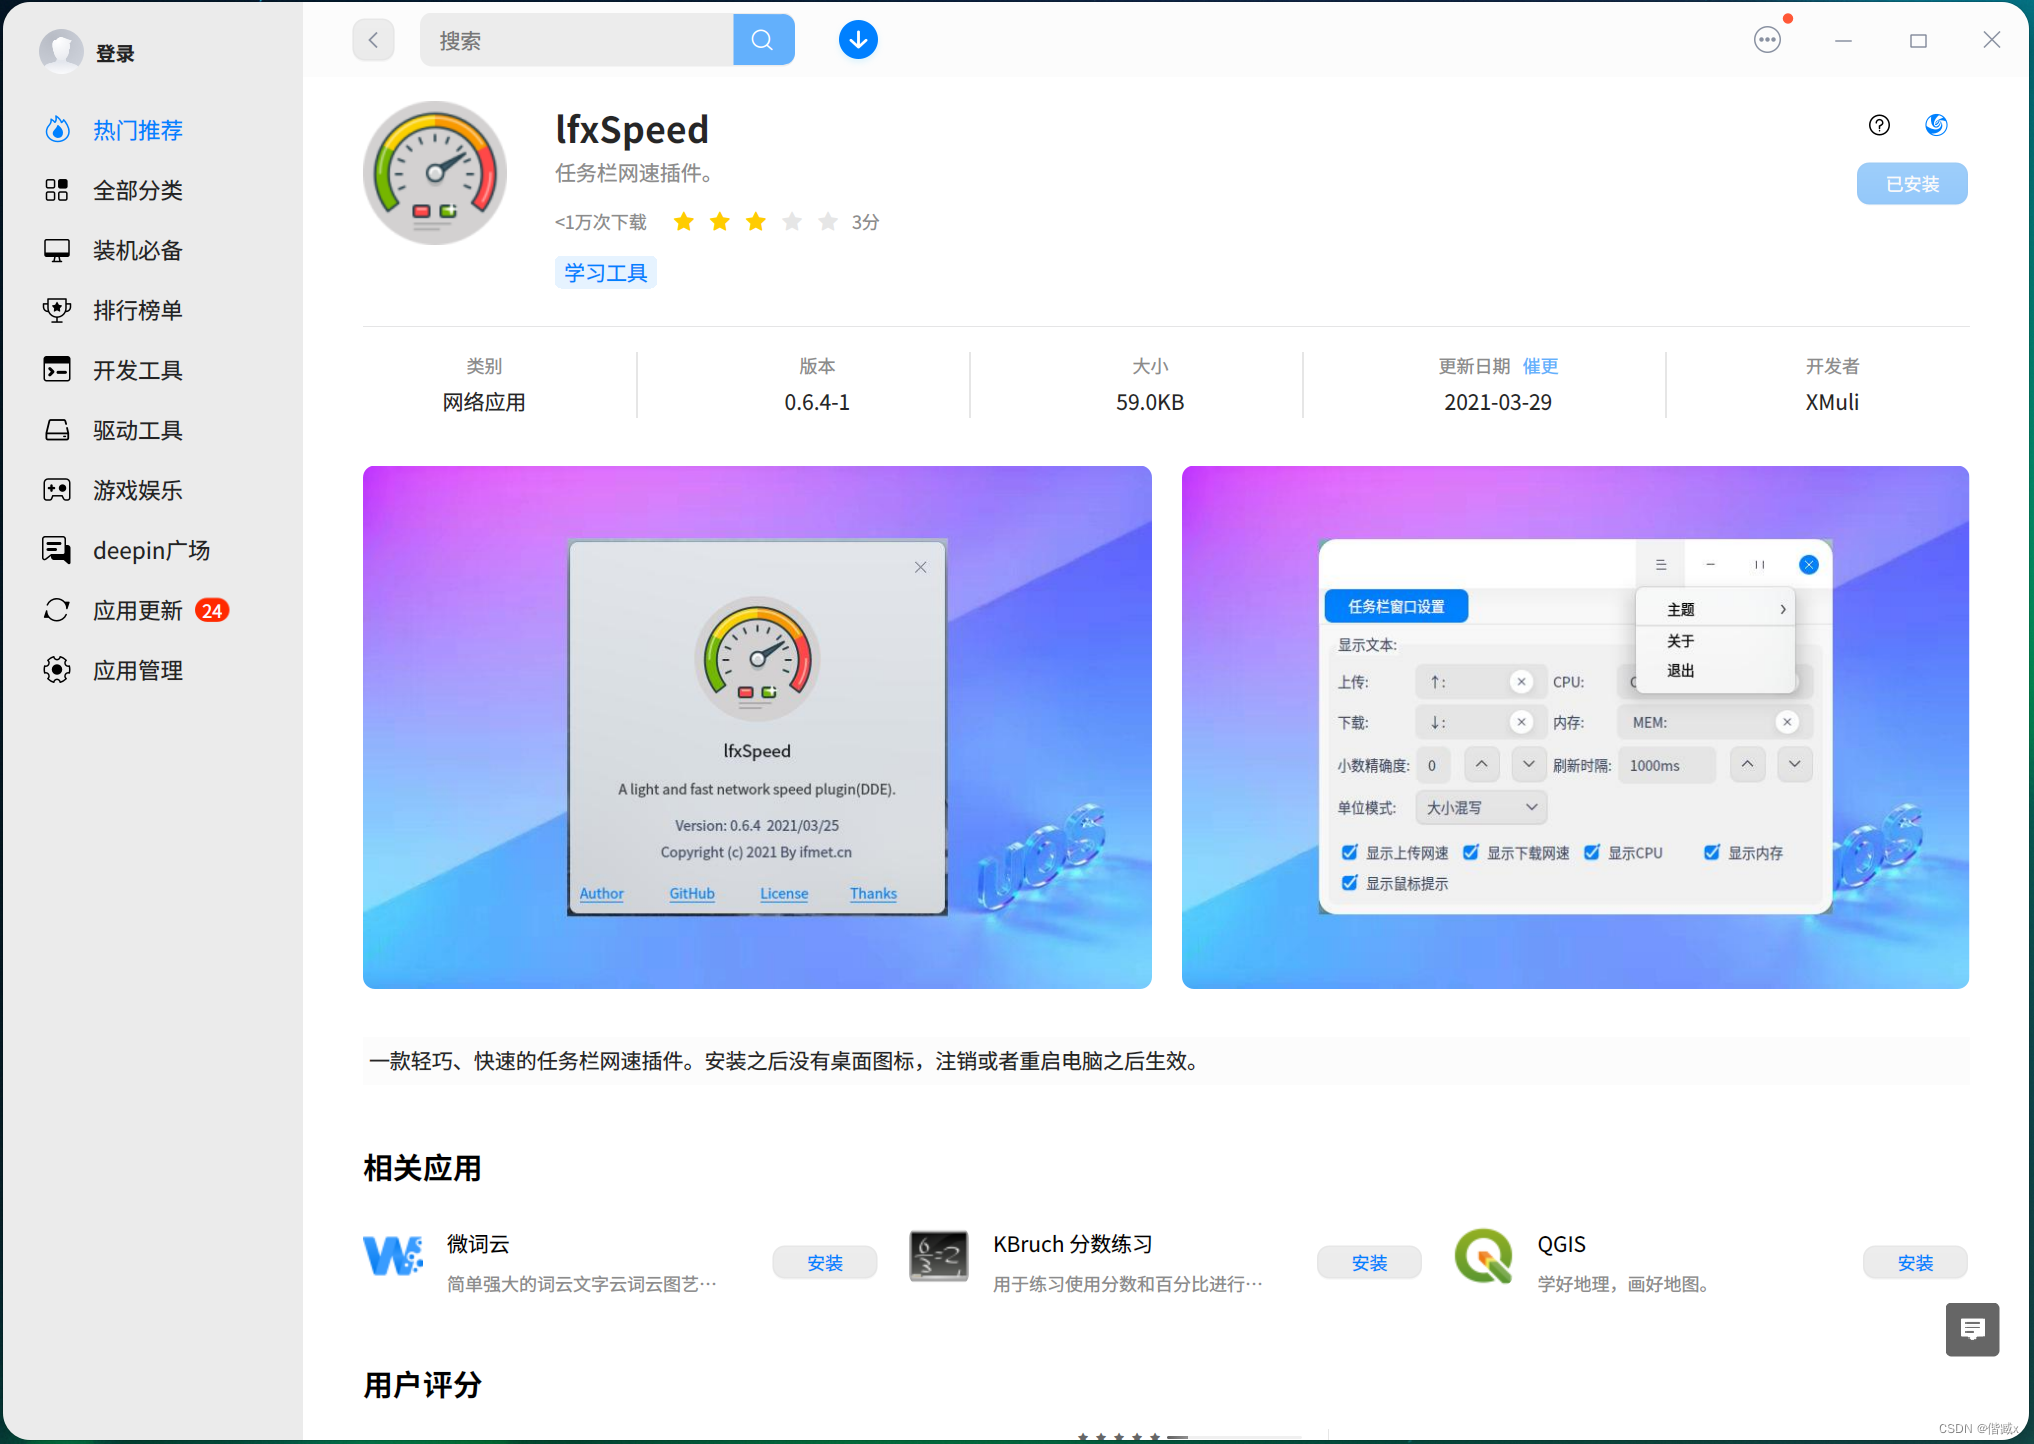Click the 已安装 button
Viewport: 2034px width, 1444px height.
pos(1912,184)
